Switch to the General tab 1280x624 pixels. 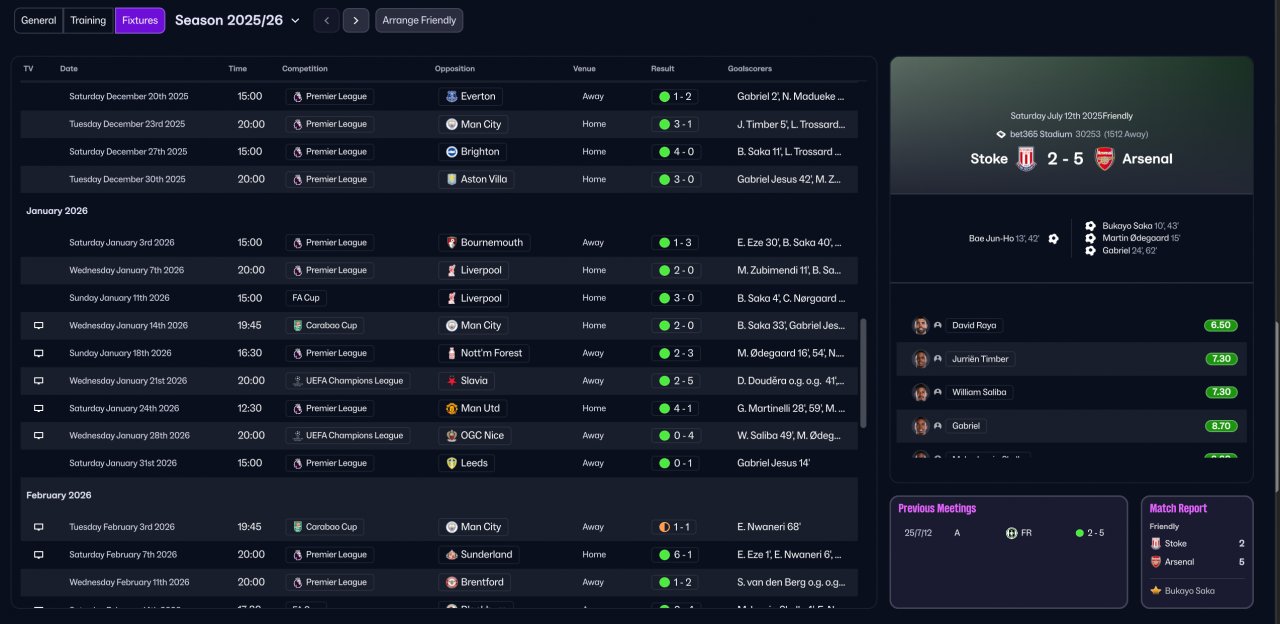39,20
